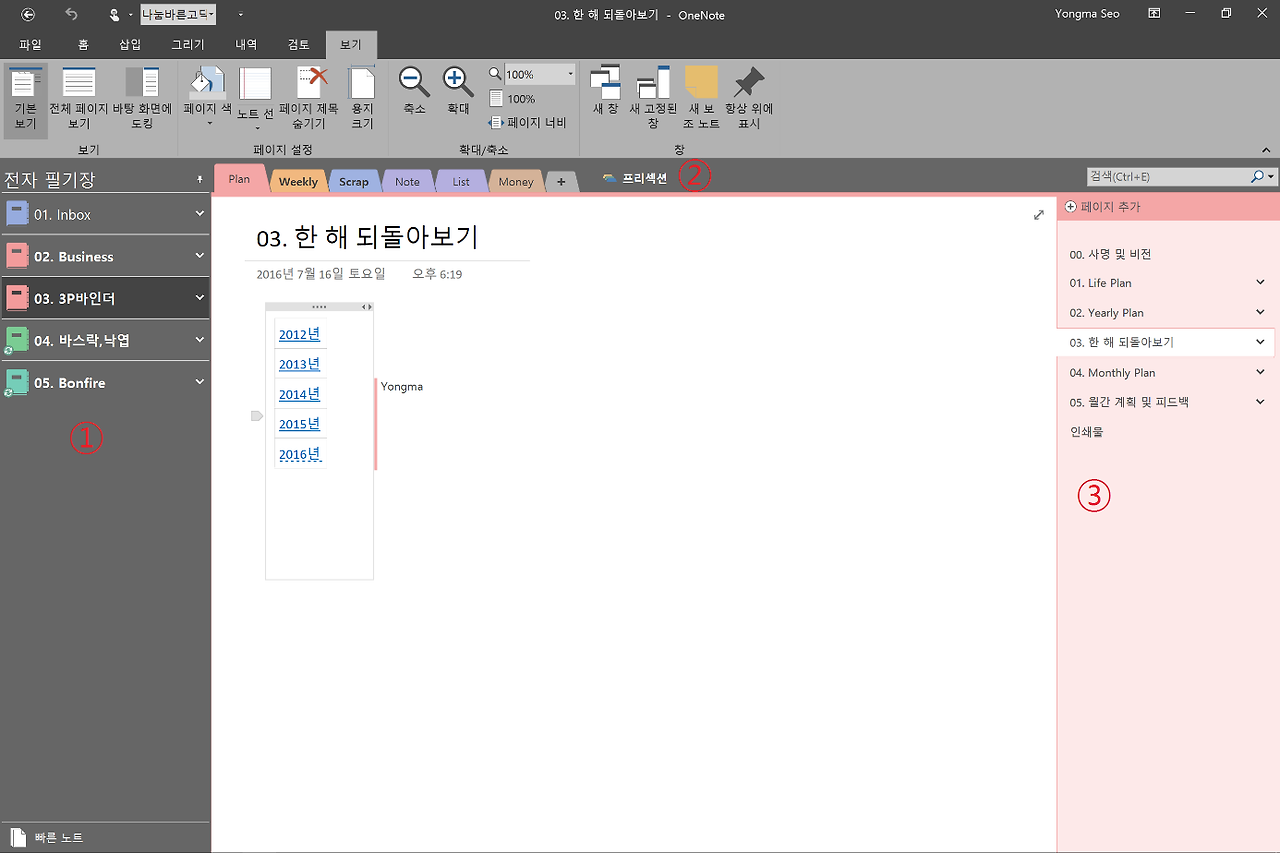Viewport: 1280px width, 853px height.
Task: Click the 페이지 추가 add page button
Action: click(1103, 207)
